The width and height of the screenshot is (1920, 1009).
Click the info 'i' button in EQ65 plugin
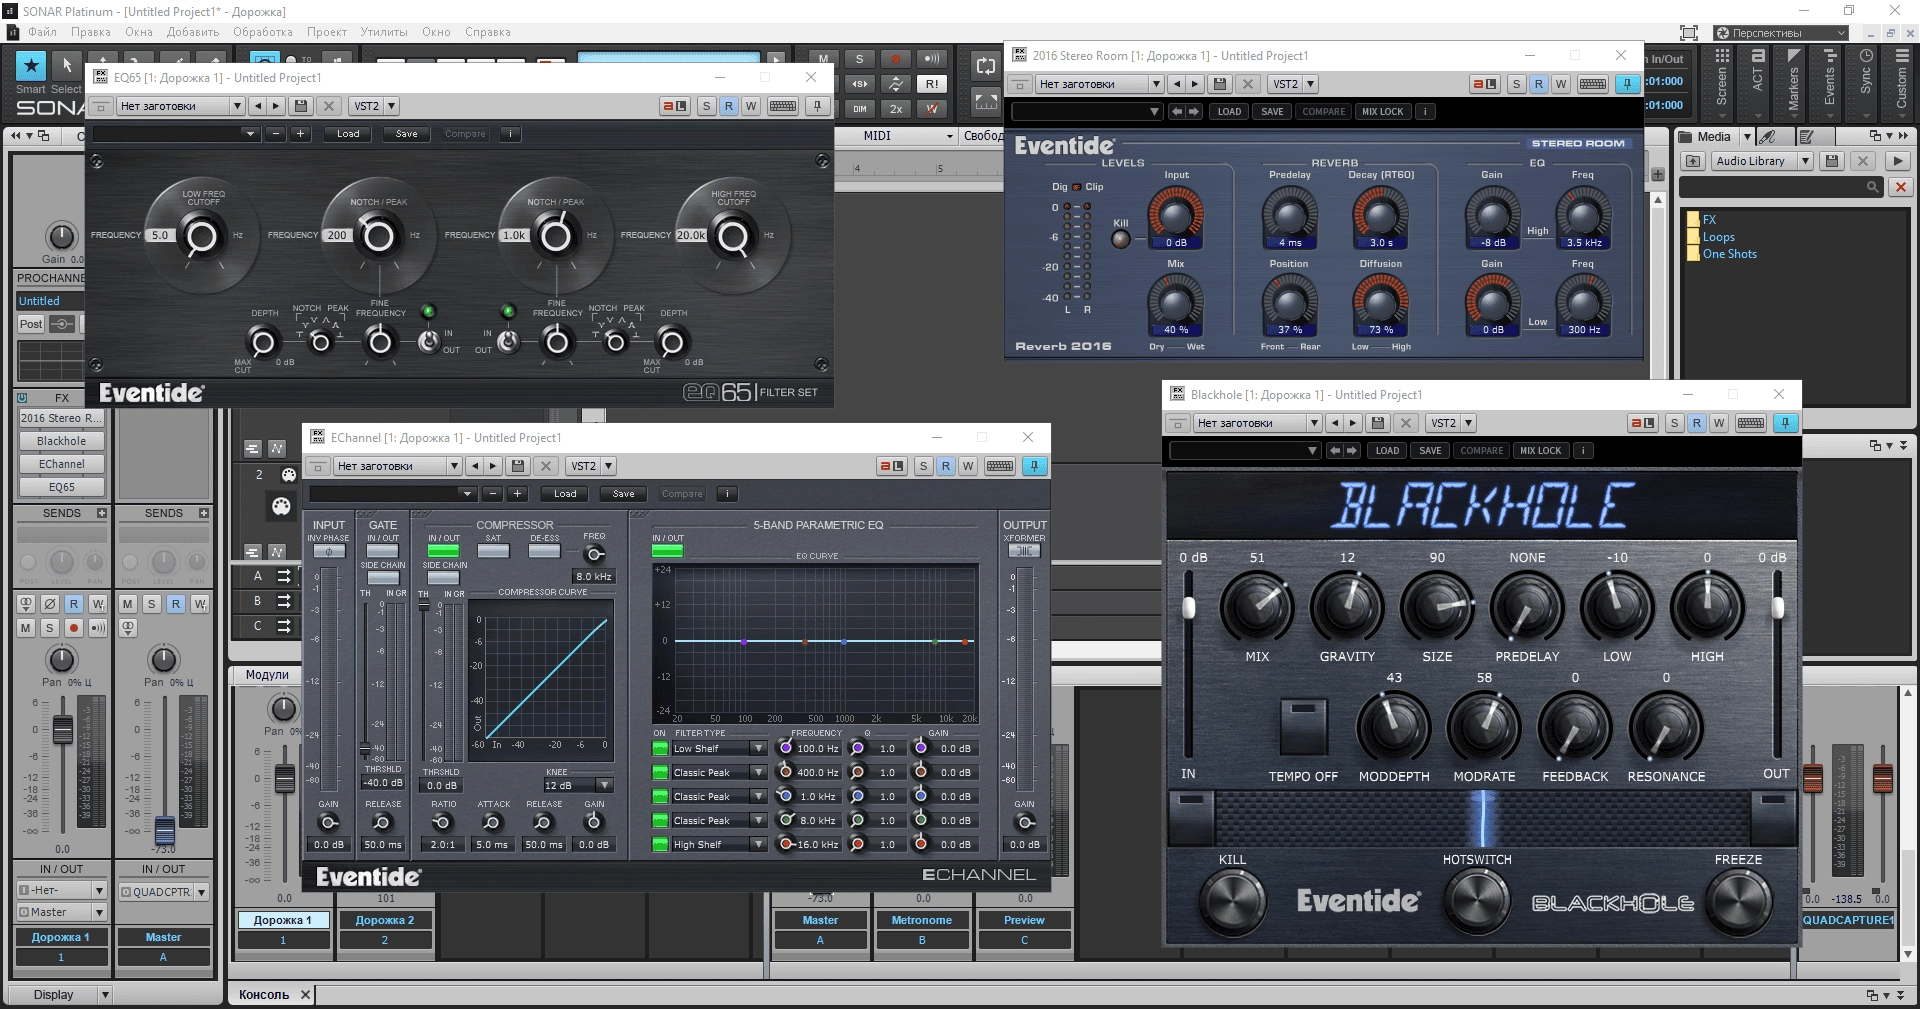pos(510,134)
